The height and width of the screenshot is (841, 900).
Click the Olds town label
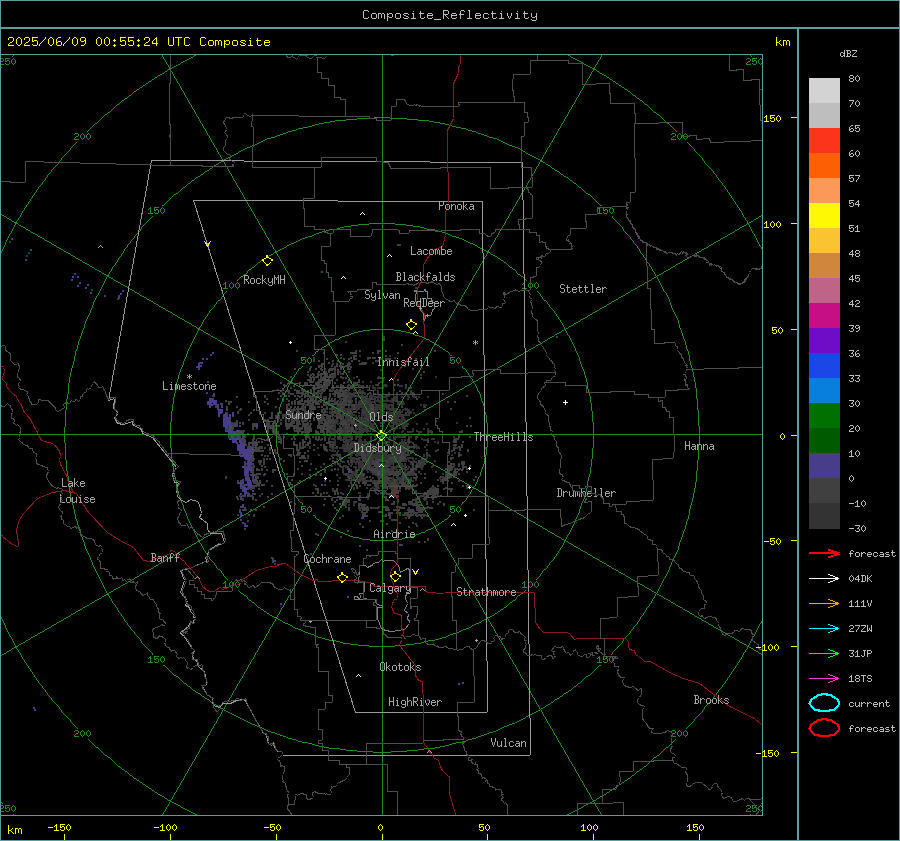pyautogui.click(x=381, y=417)
